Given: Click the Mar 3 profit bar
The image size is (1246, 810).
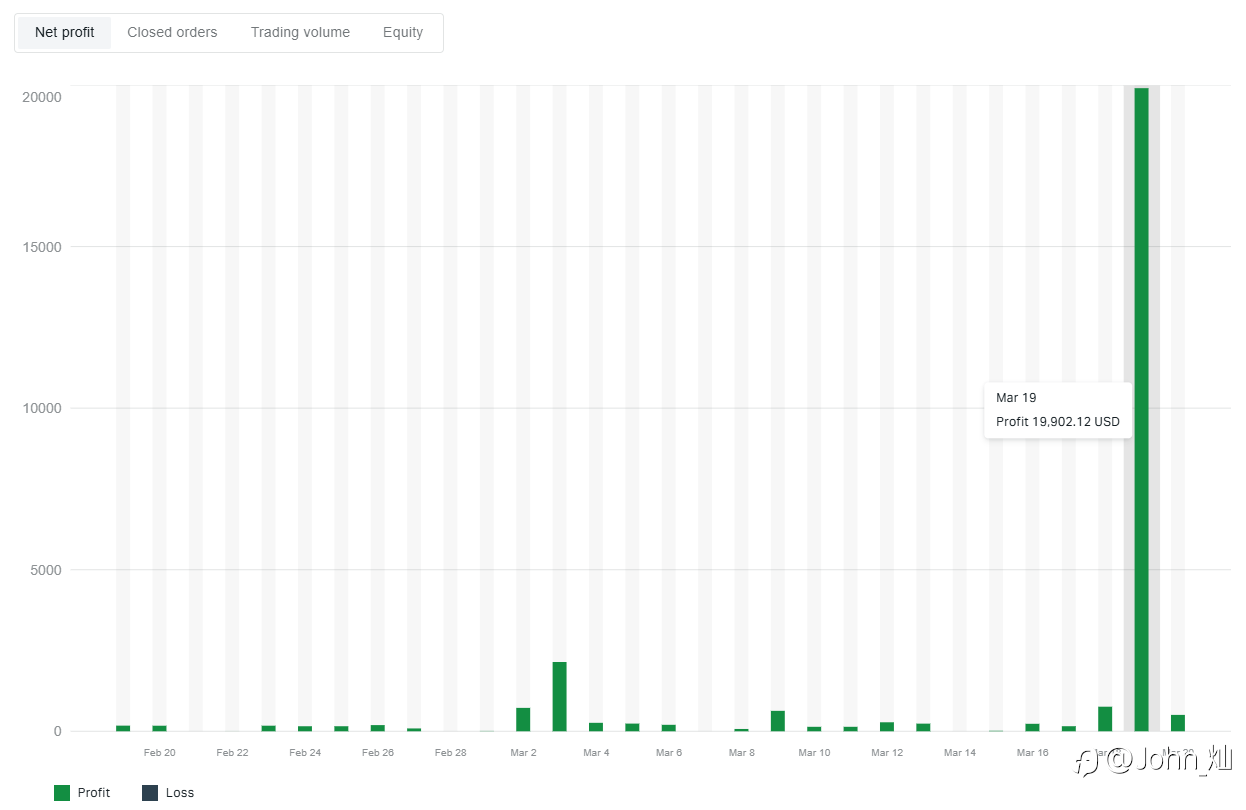Looking at the screenshot, I should pyautogui.click(x=559, y=696).
